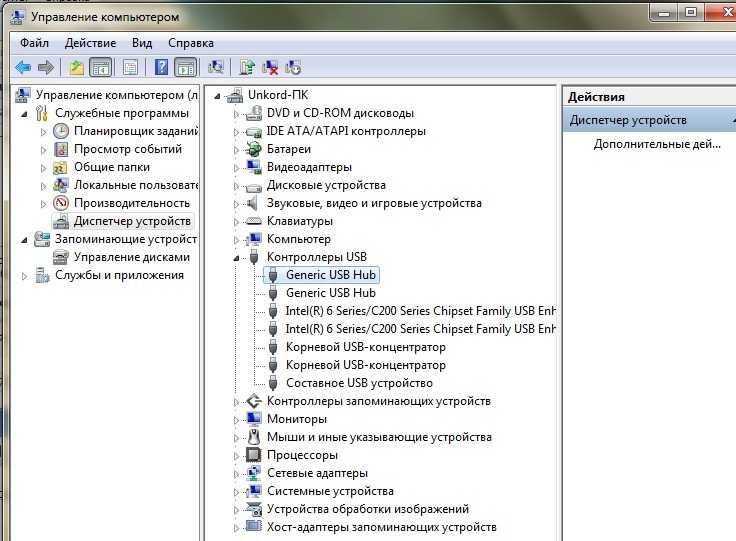Expand Службы и приложения in left tree

[x=24, y=276]
